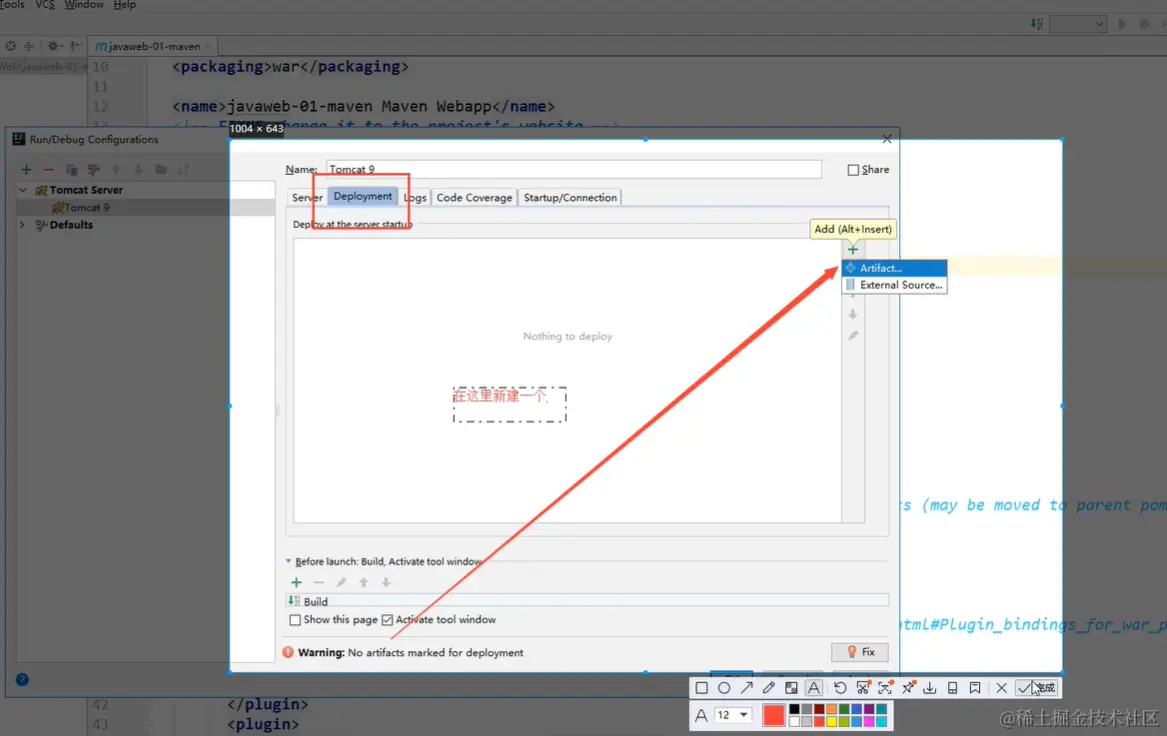Copy the selected run configuration
The image size is (1167, 736).
[x=71, y=170]
